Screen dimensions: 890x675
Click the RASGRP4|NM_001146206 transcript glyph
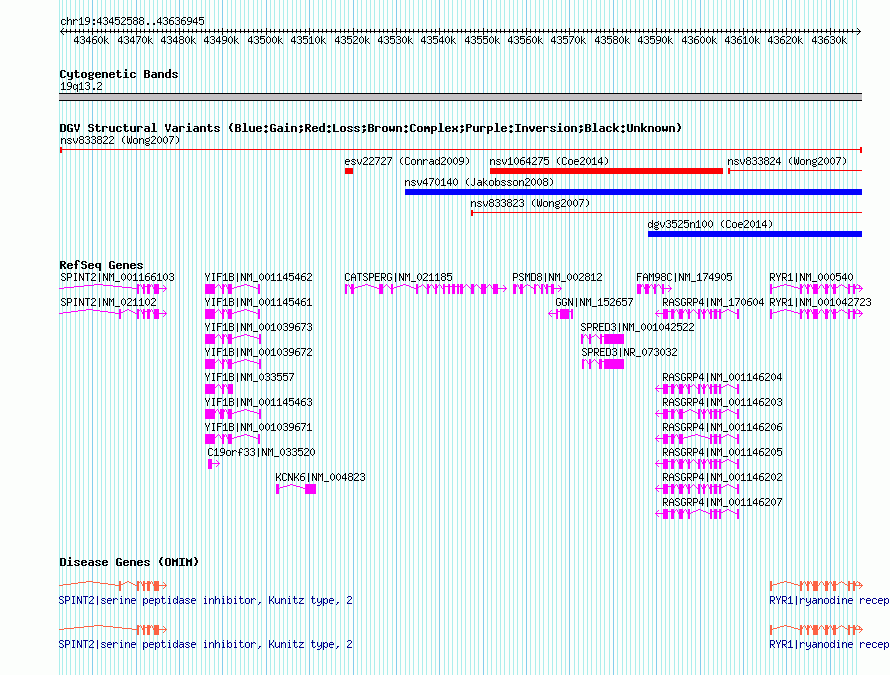pyautogui.click(x=698, y=439)
